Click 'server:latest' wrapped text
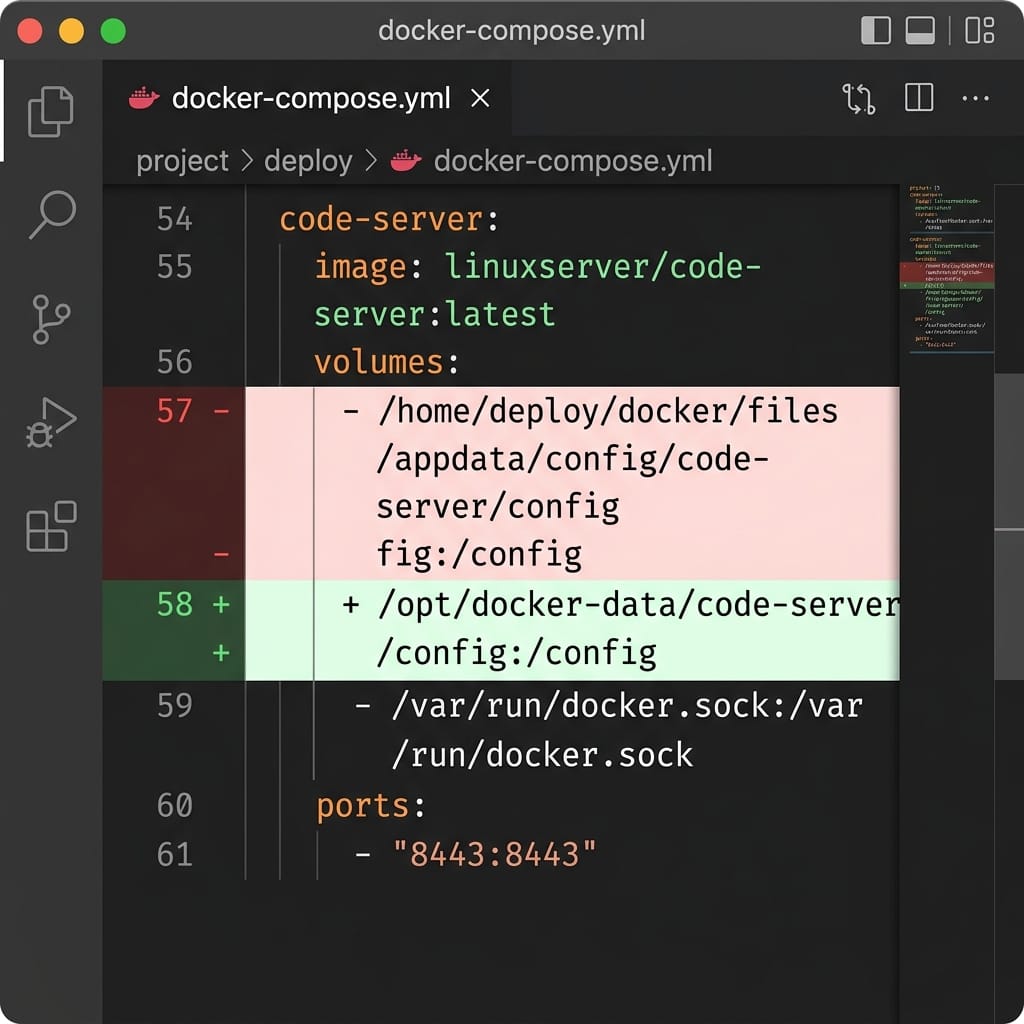The image size is (1024, 1024). click(x=435, y=315)
